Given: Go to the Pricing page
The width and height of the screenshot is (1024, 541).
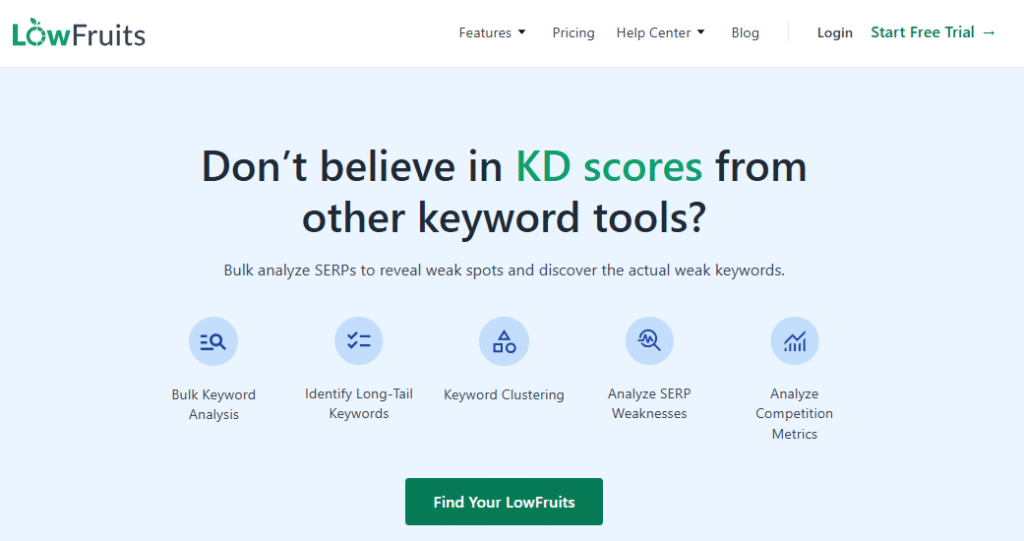Looking at the screenshot, I should tap(573, 33).
